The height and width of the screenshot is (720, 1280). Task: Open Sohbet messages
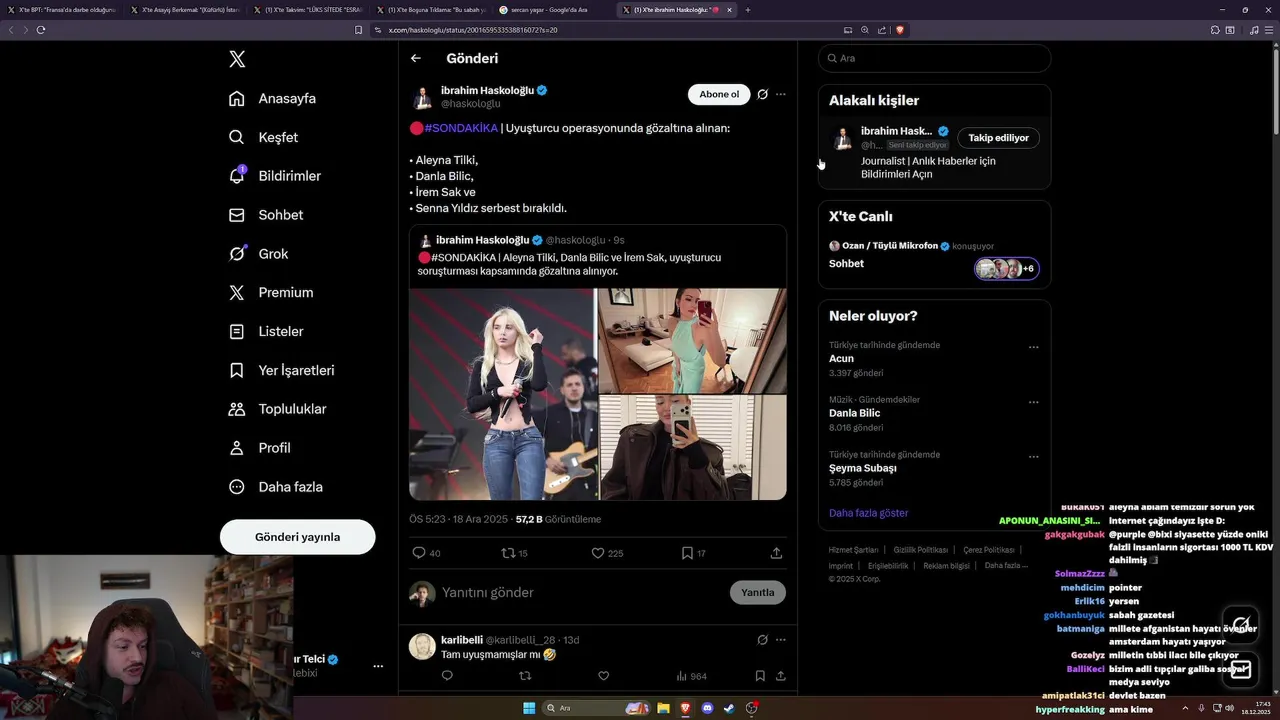(x=266, y=215)
